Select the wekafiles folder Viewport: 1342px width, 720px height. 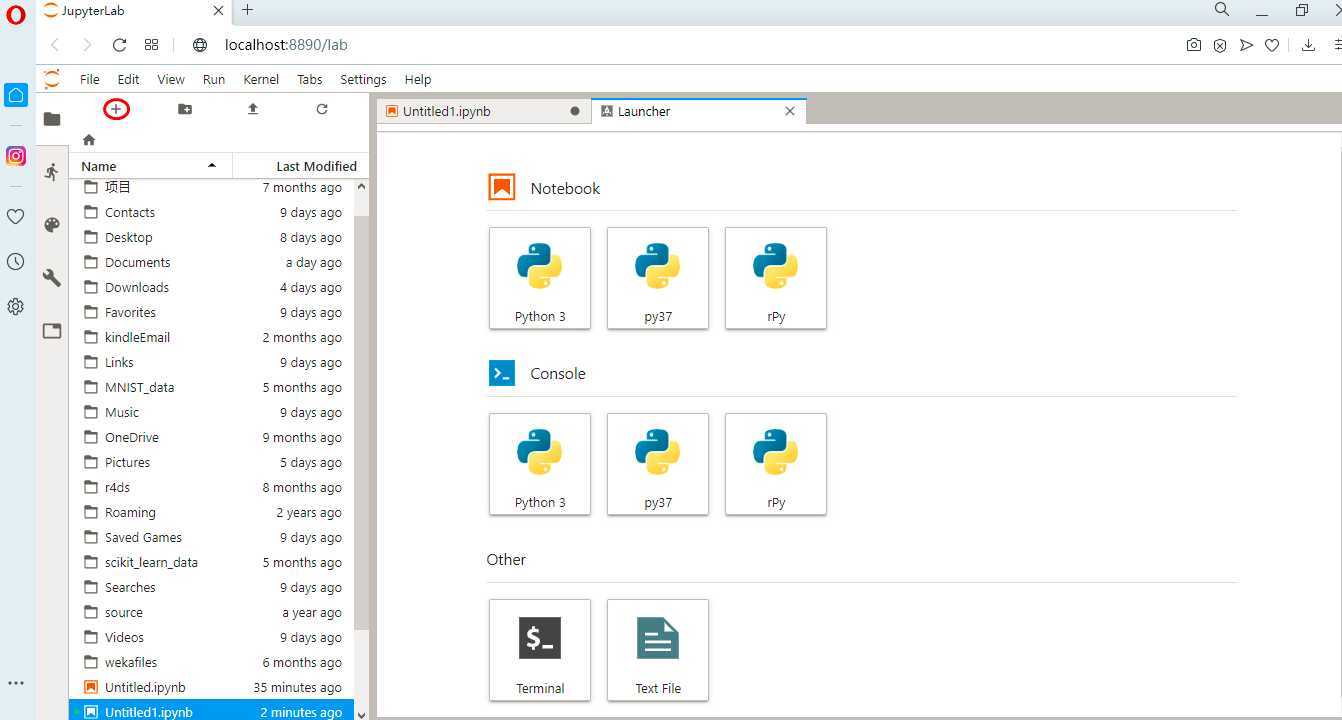tap(212, 662)
